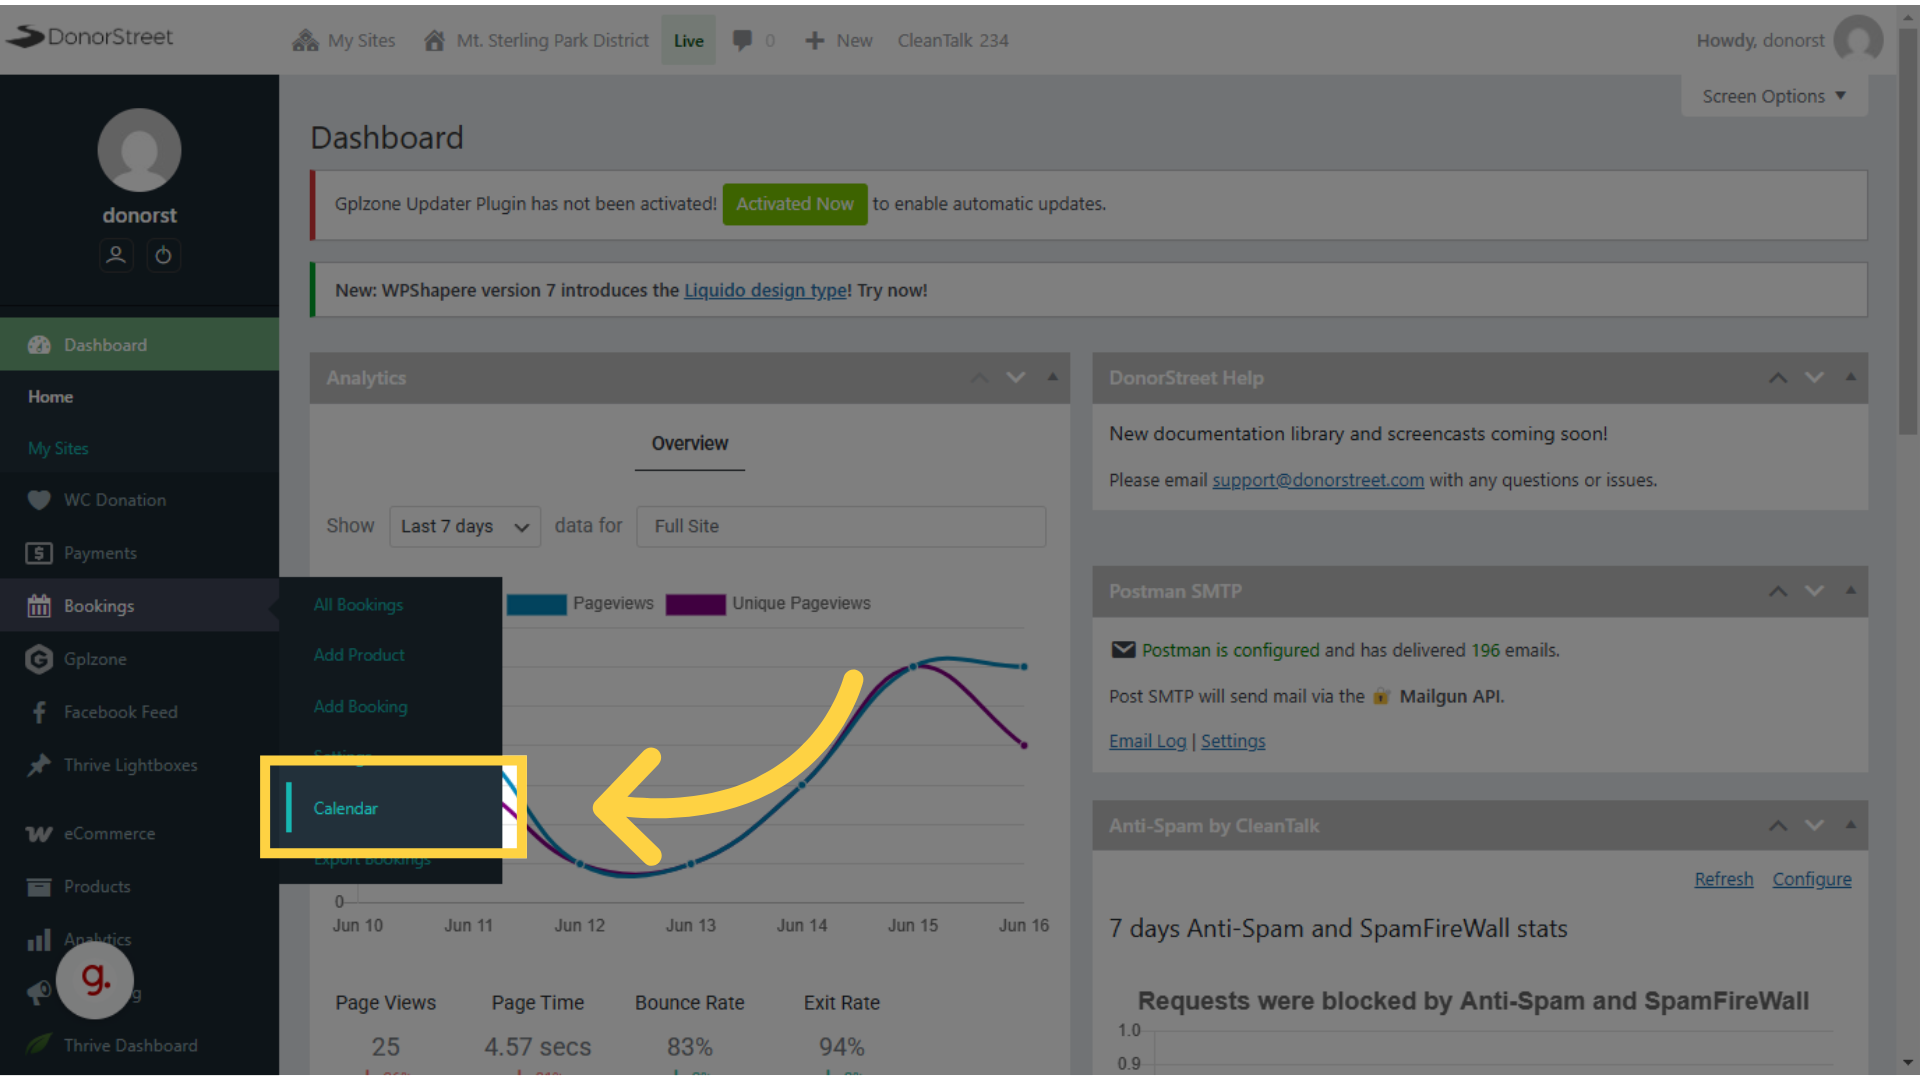Click CleanTalk 234 in admin bar
1920x1080 pixels.
[953, 40]
